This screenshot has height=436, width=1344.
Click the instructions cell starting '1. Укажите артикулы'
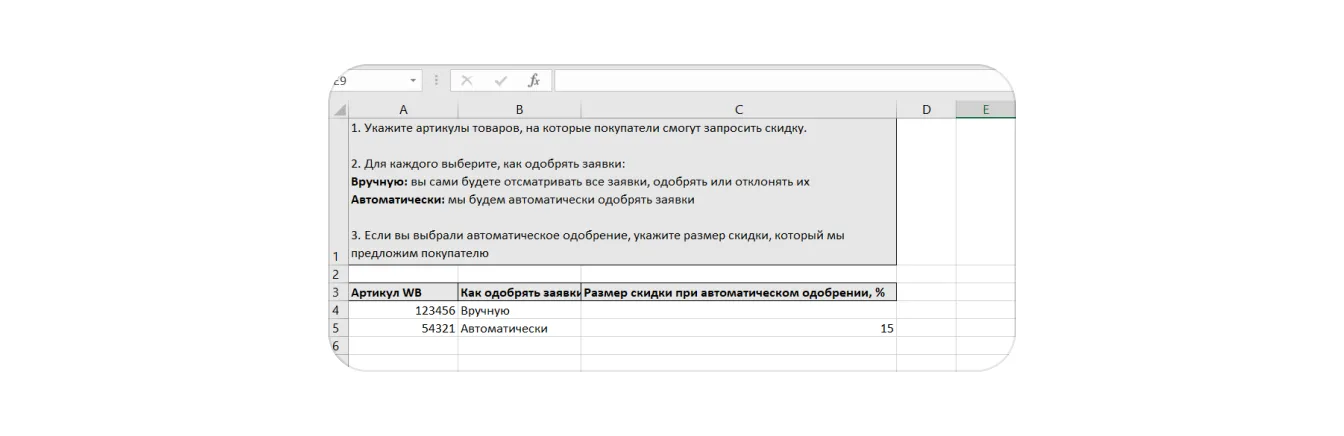click(x=622, y=192)
